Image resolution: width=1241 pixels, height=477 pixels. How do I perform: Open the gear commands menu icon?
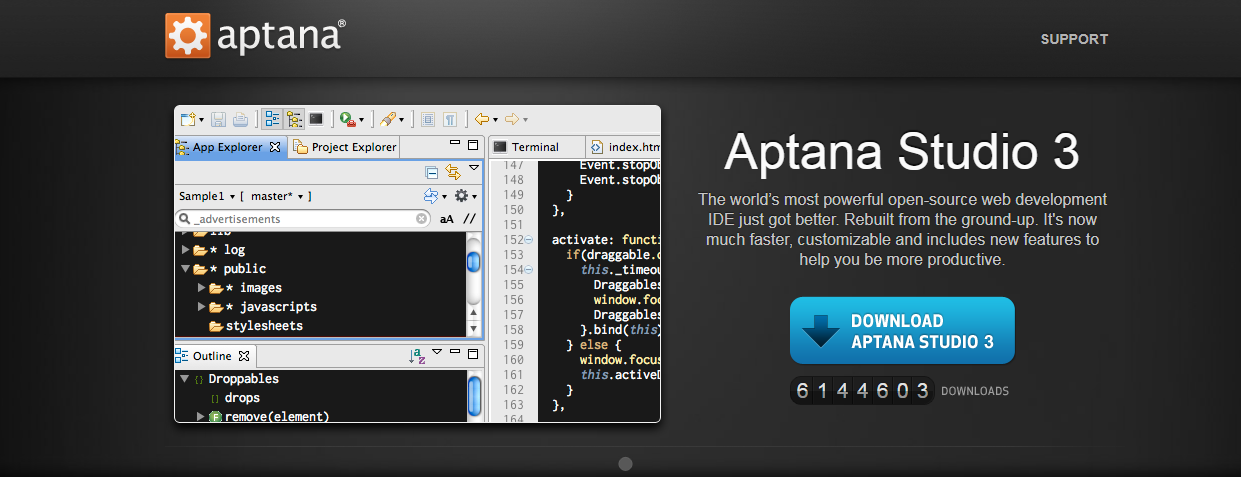click(462, 196)
